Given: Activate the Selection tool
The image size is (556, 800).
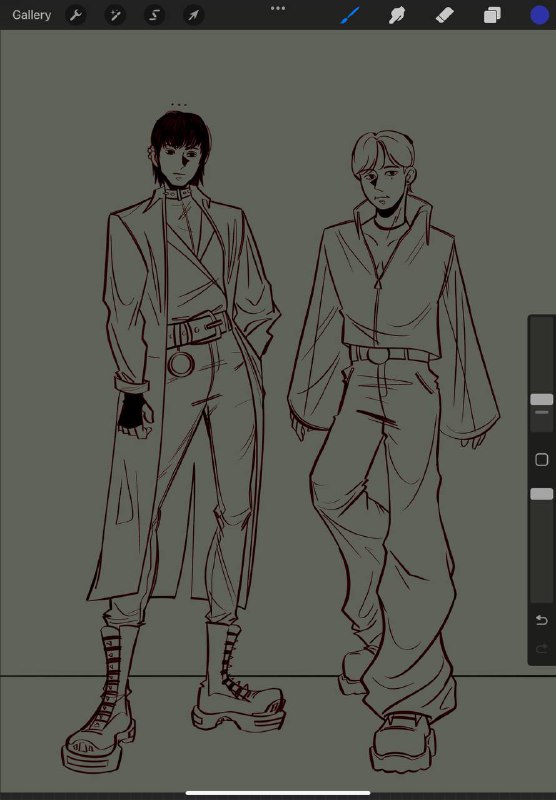Looking at the screenshot, I should pos(154,15).
